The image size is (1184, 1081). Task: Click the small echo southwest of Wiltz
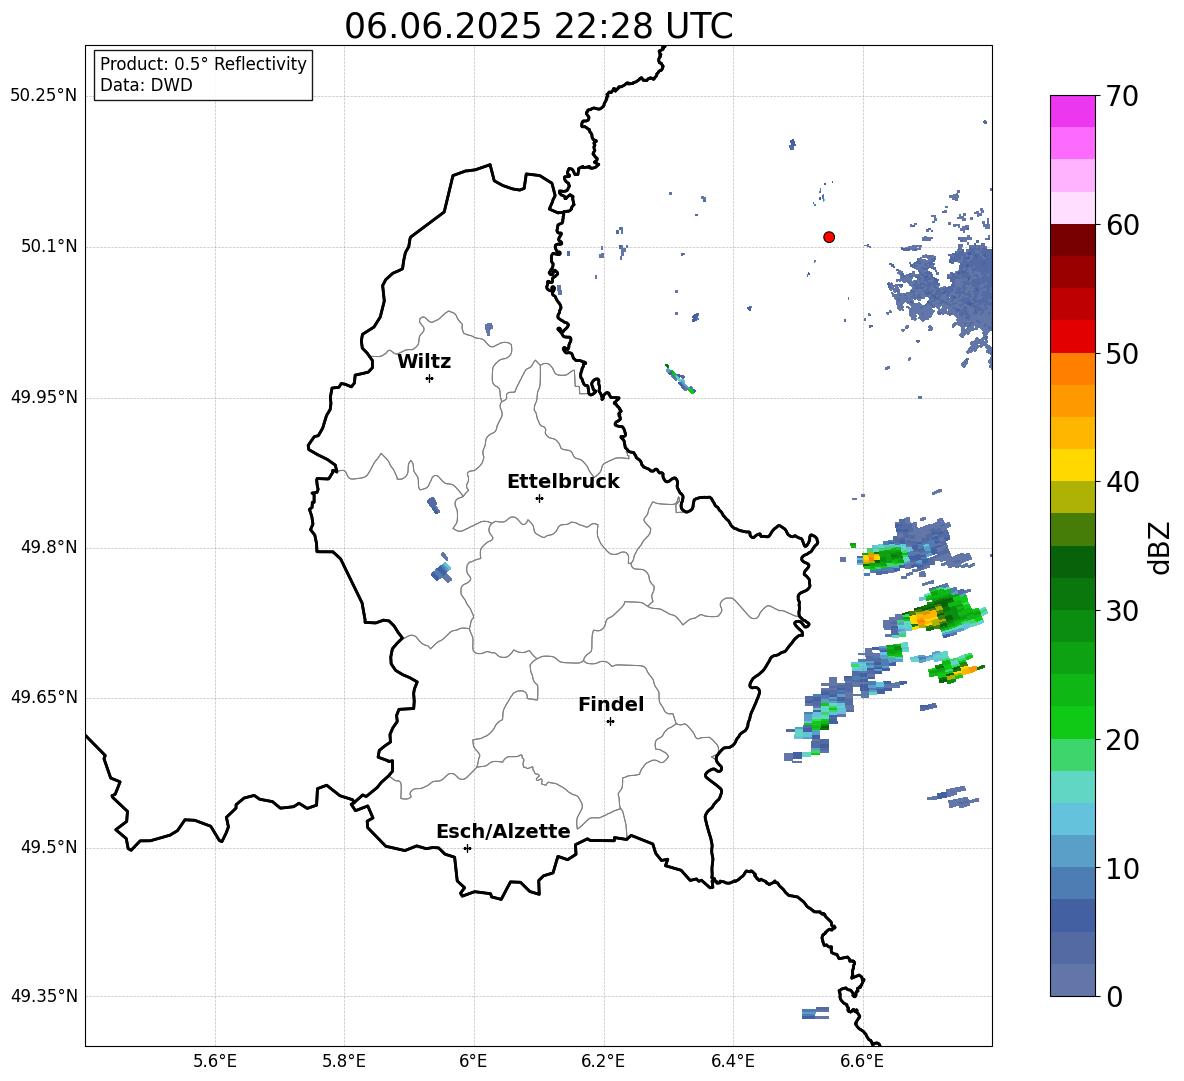pos(433,505)
